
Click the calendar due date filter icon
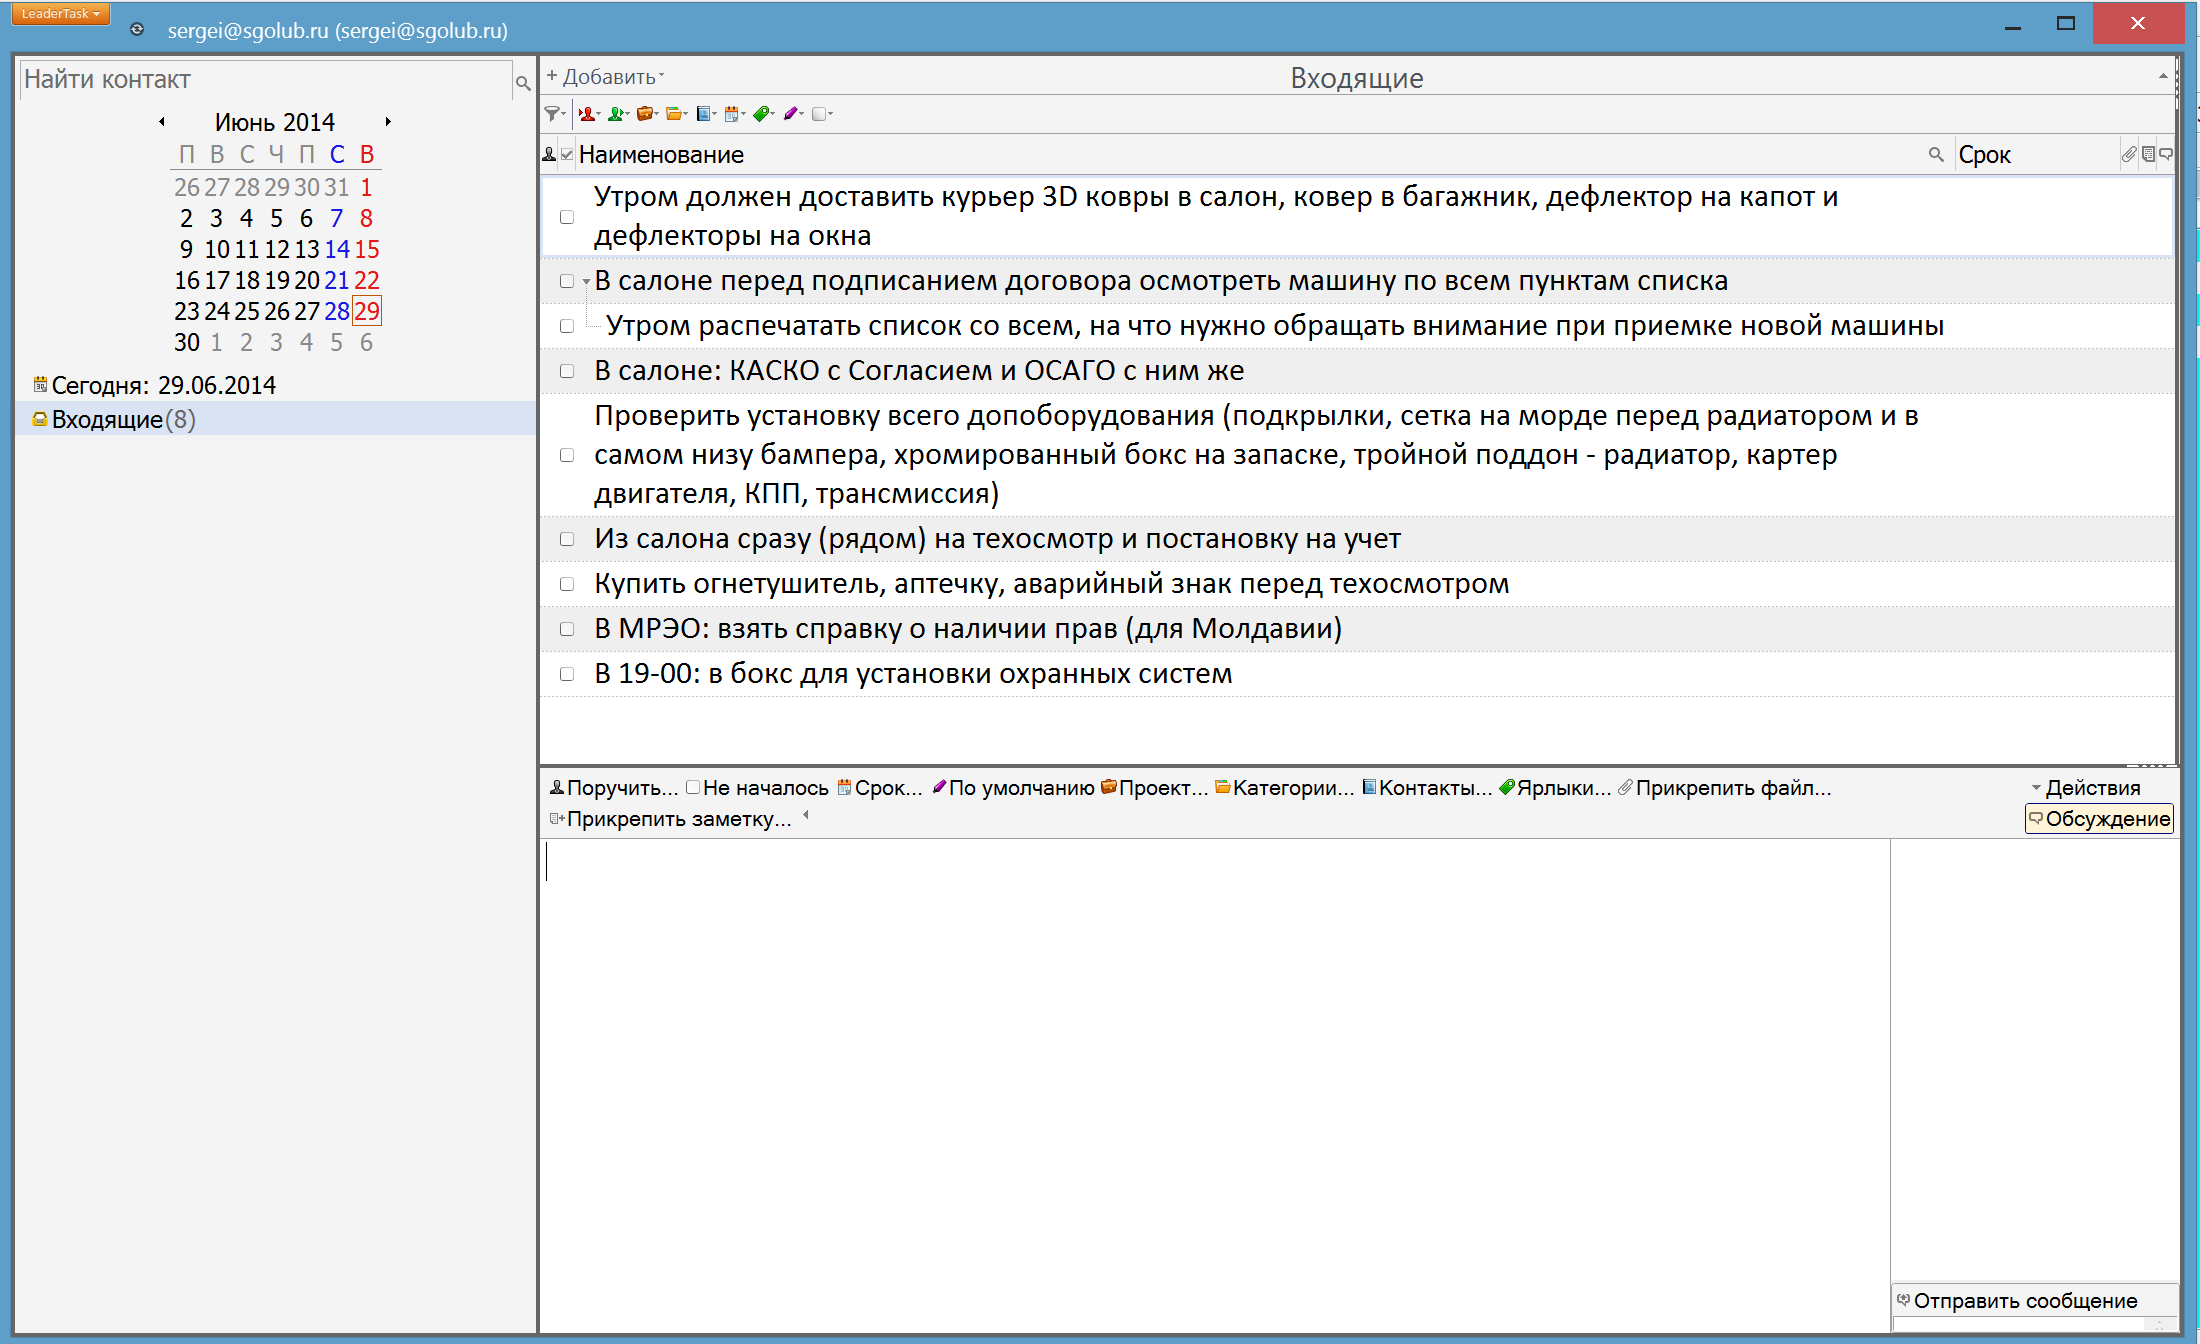coord(733,114)
